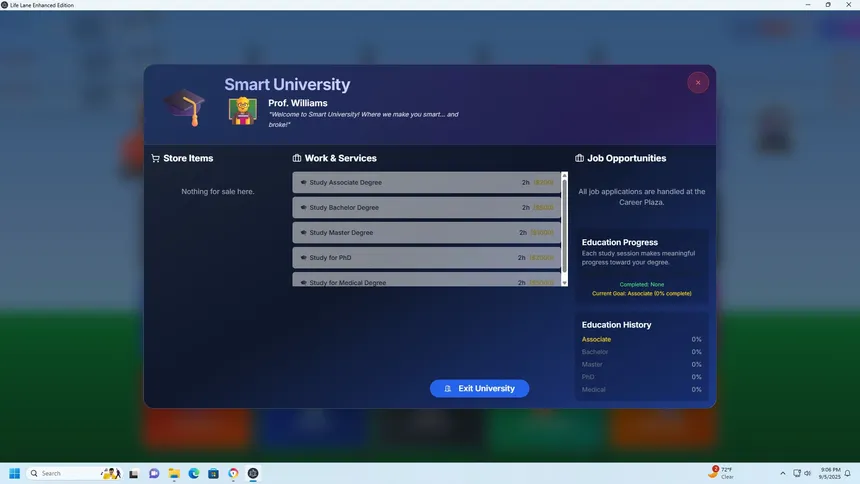Click the Education Progress panel heading
860x484 pixels.
620,242
